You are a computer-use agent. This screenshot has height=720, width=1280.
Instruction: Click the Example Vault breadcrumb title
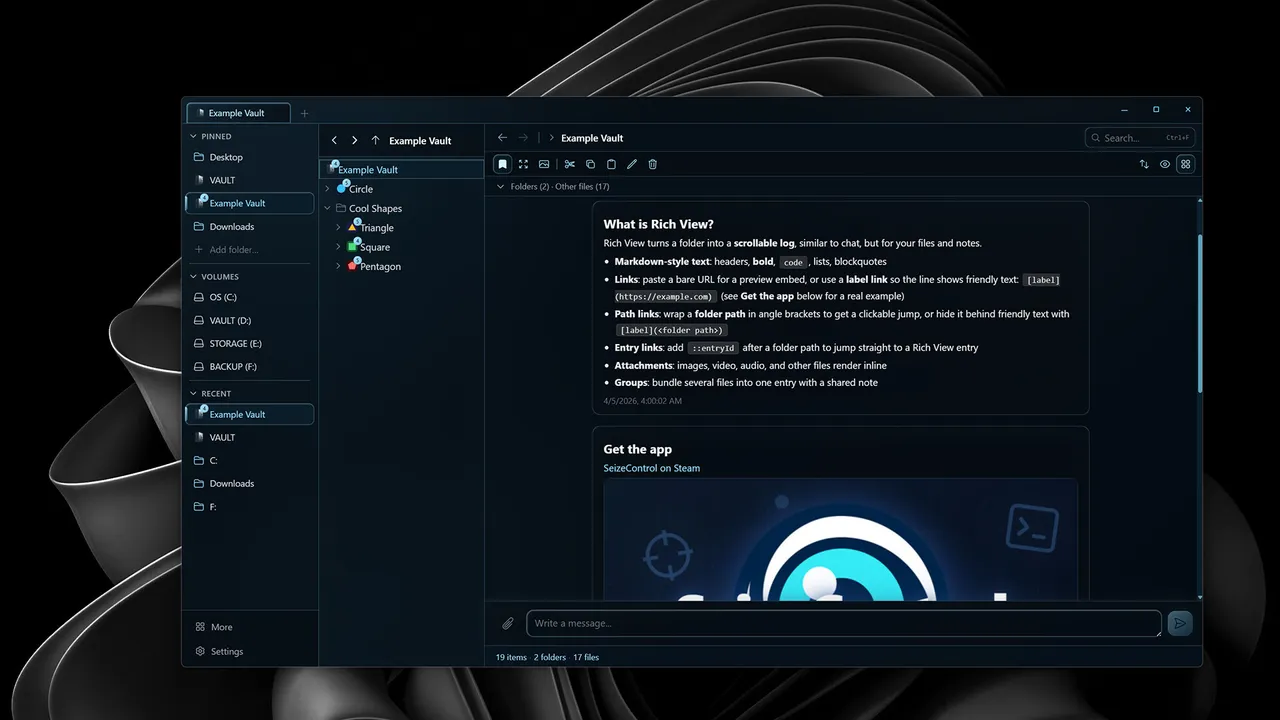tap(592, 138)
